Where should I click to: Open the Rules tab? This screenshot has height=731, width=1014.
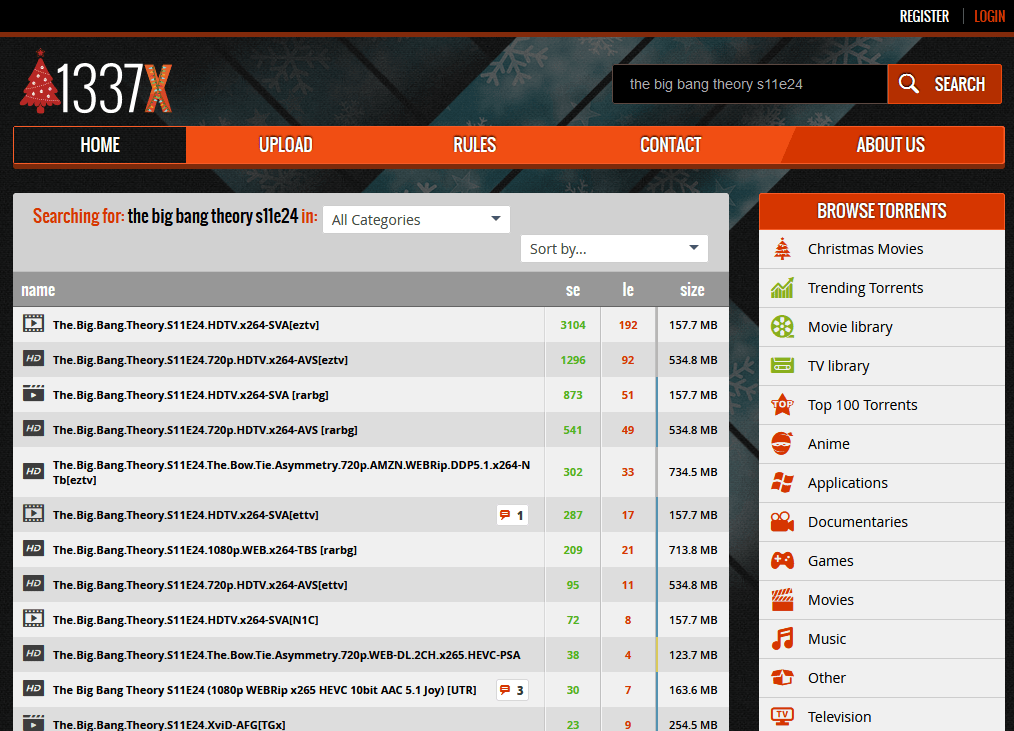tap(475, 145)
